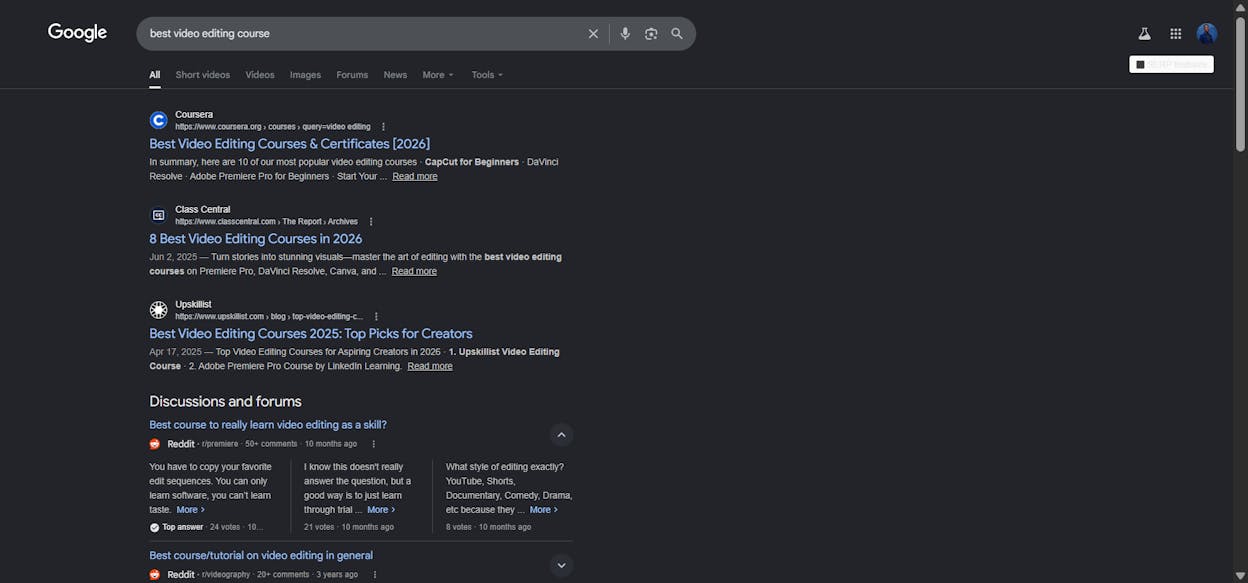
Task: Select the All results tab
Action: (155, 75)
